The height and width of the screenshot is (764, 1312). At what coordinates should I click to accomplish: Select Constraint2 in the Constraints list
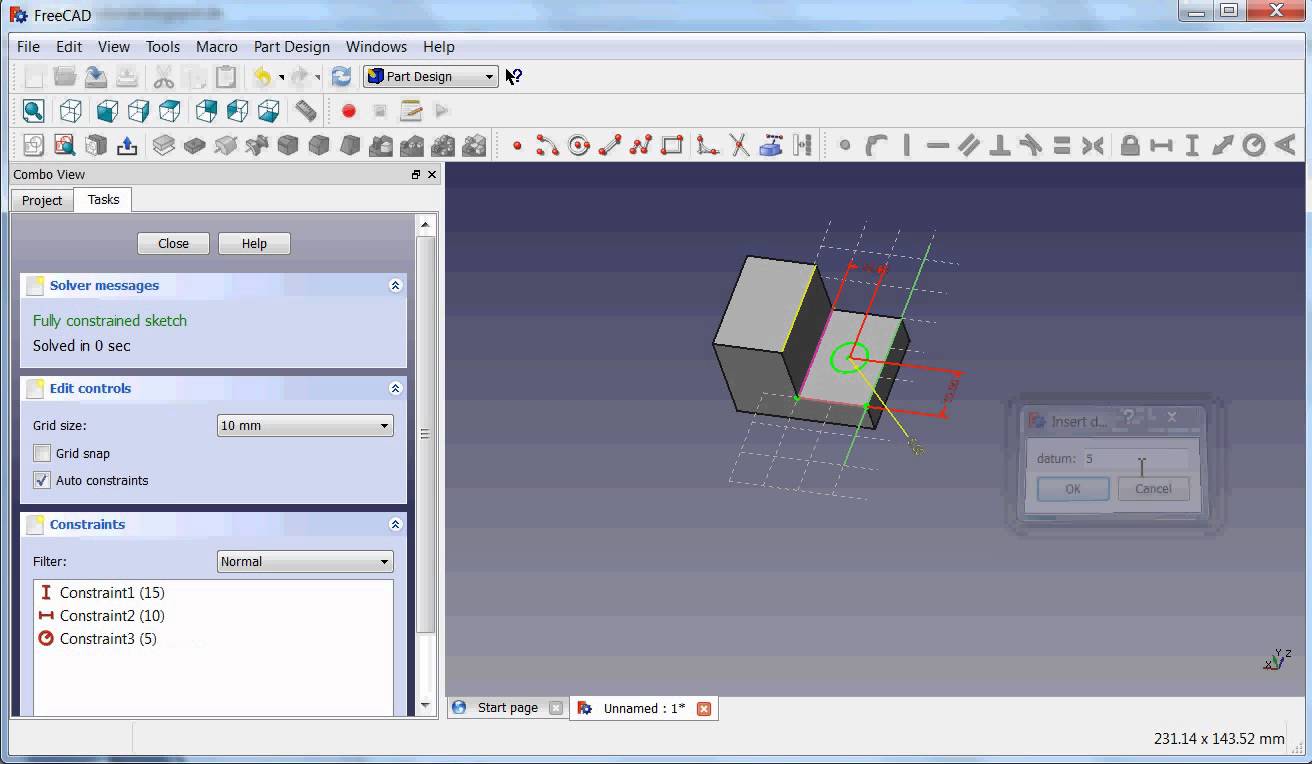point(111,615)
